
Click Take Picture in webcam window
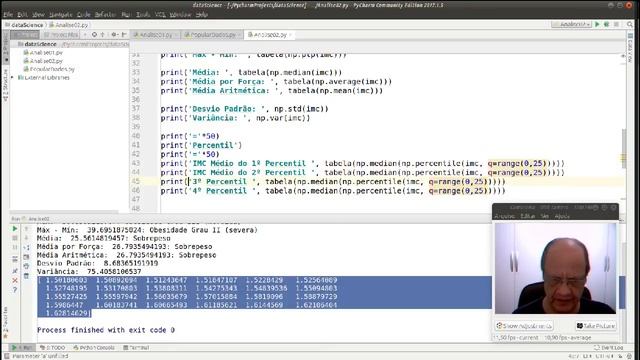pos(596,326)
